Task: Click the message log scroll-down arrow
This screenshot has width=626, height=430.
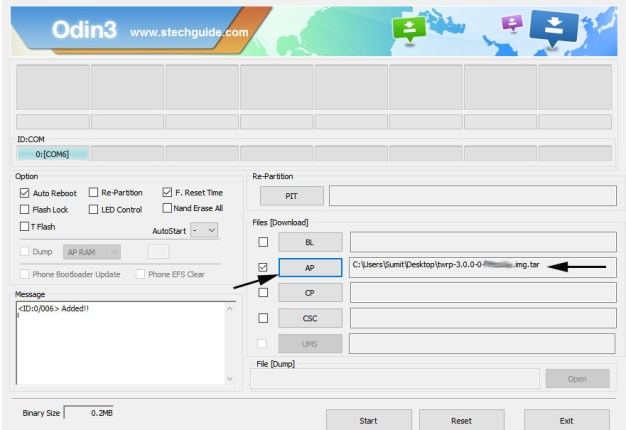Action: coord(230,378)
